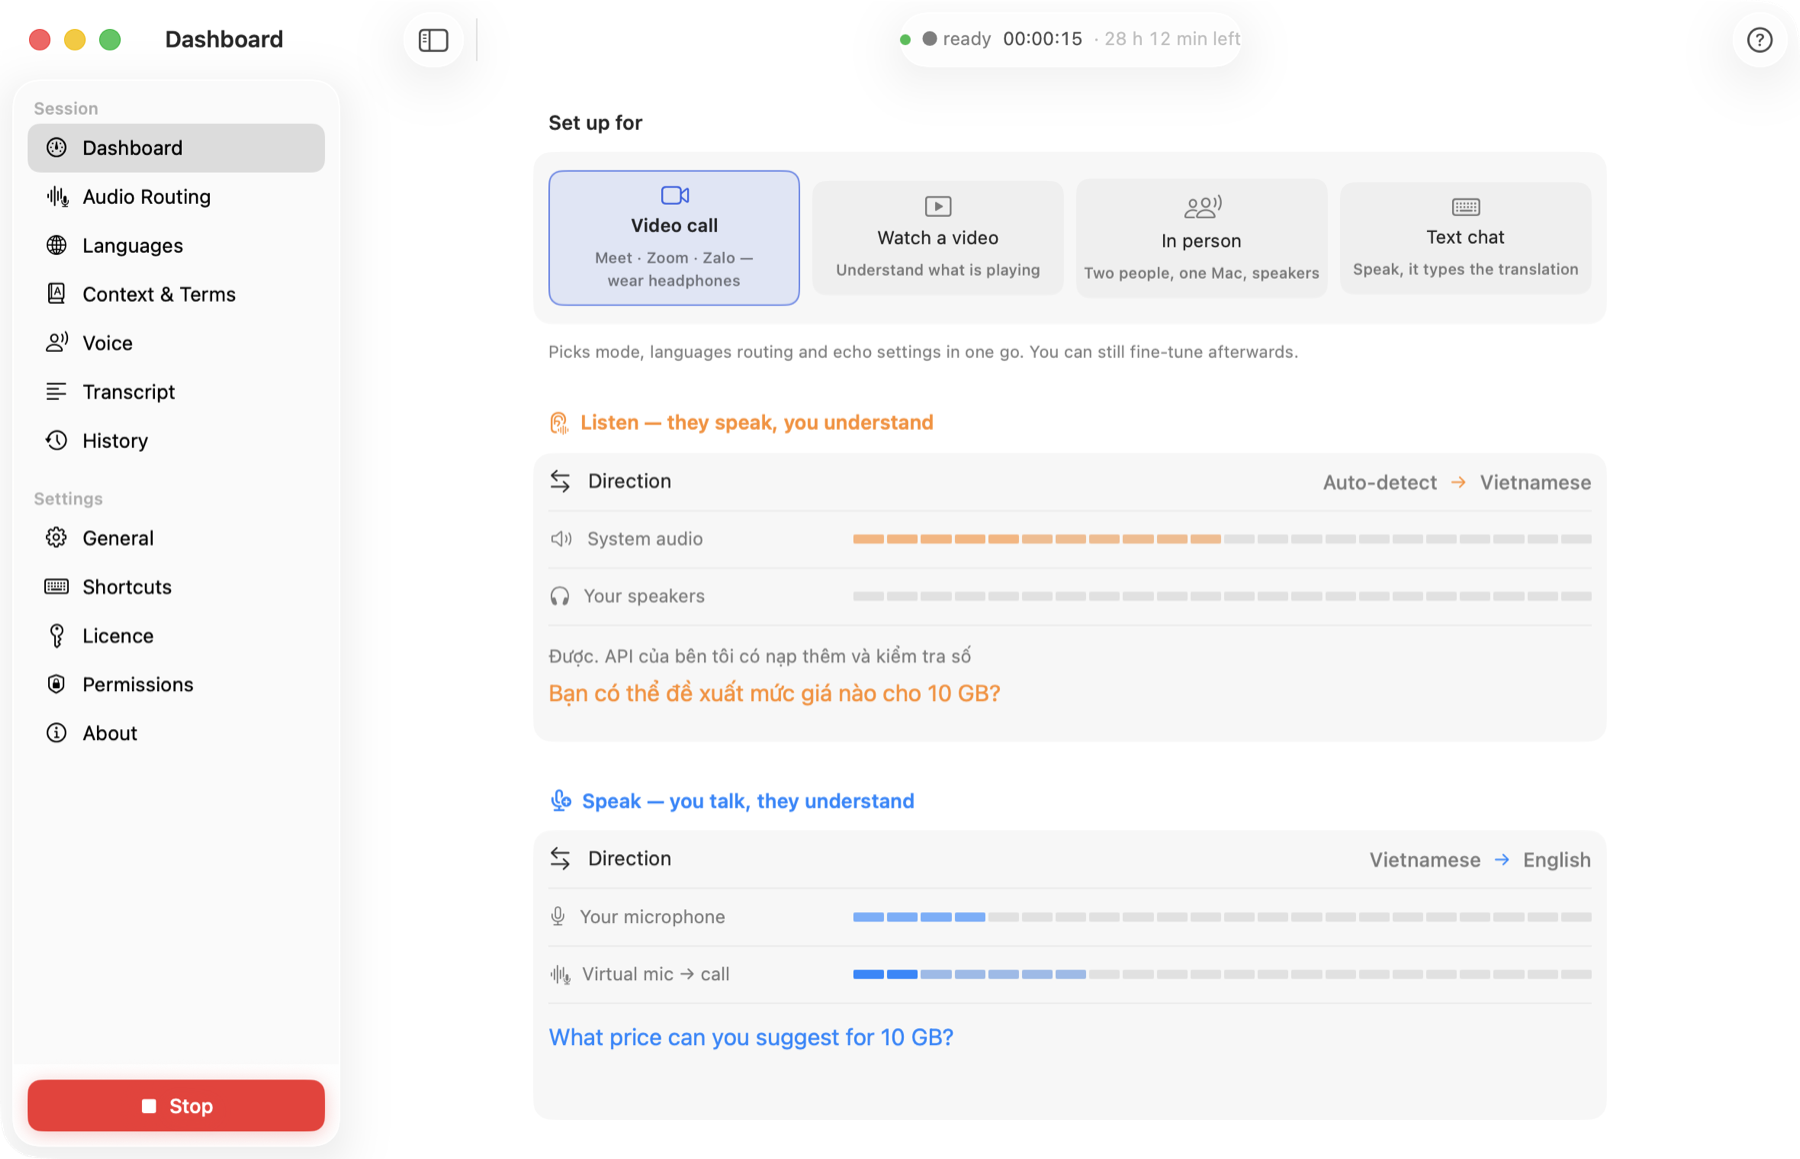
Task: Click the ear icon beside Listen heading
Action: tap(559, 423)
